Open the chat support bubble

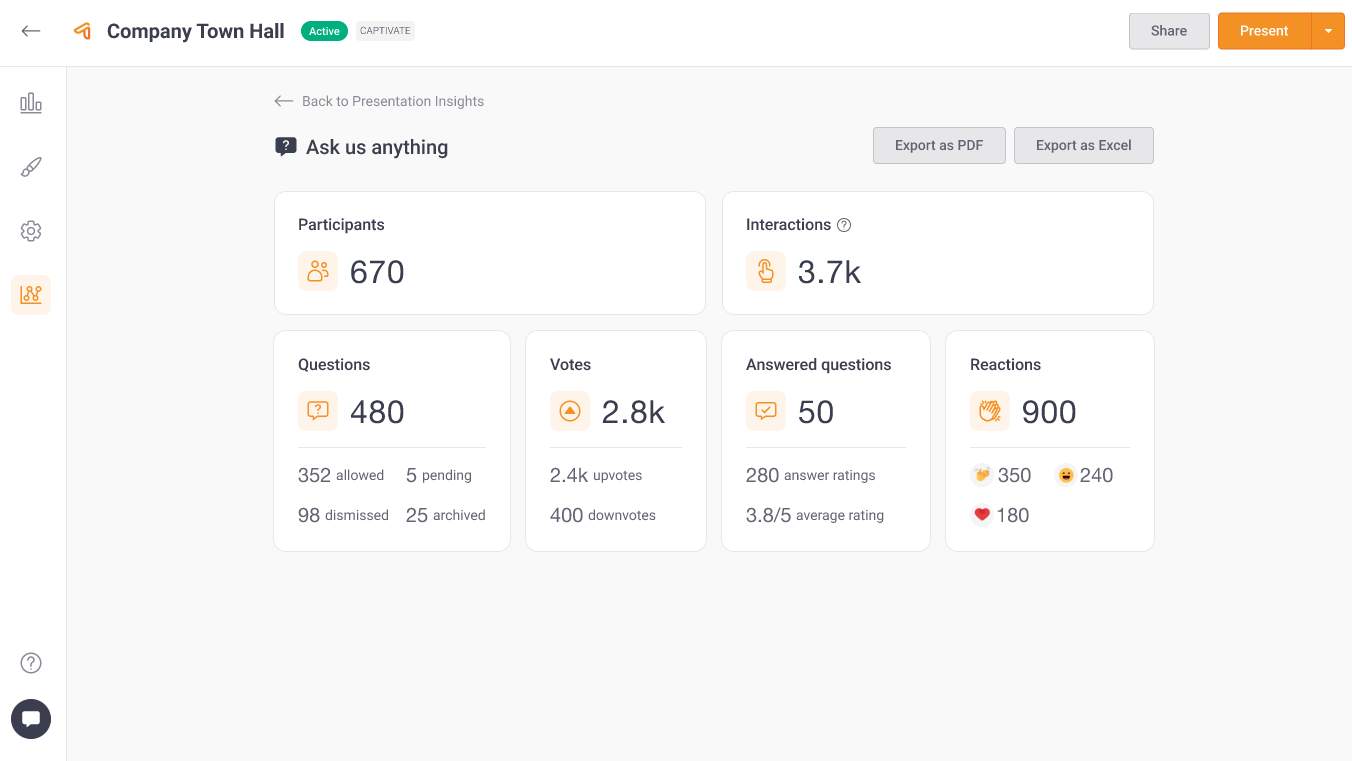pos(31,719)
